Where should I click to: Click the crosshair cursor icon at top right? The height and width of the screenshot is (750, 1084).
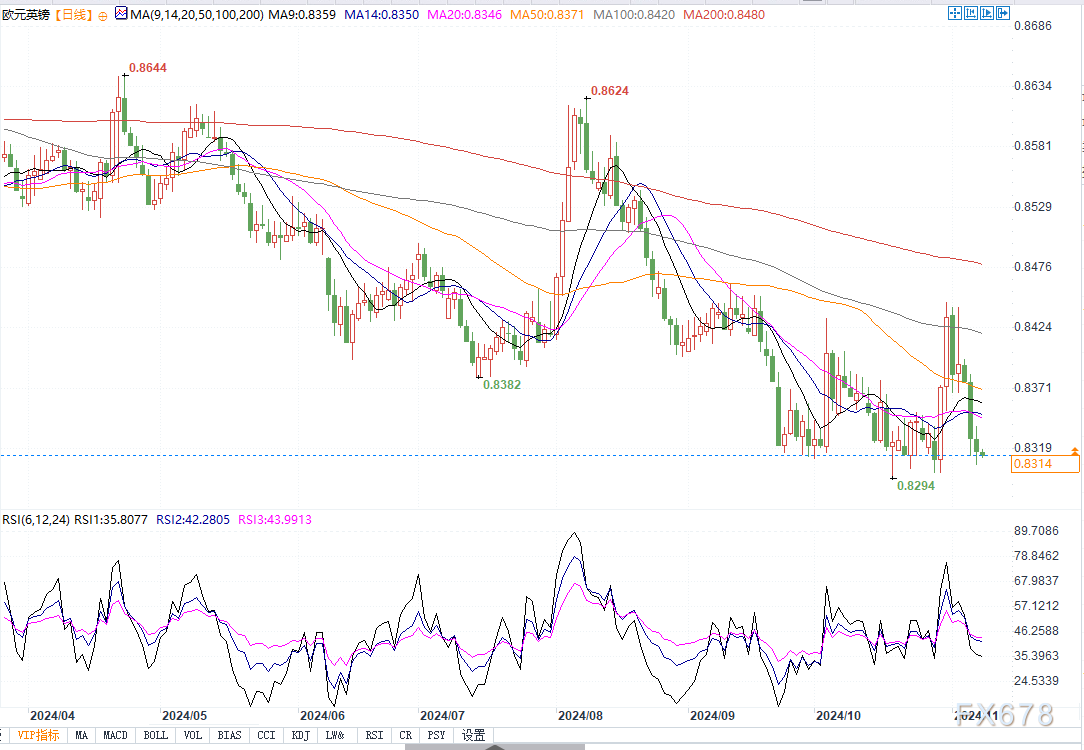tap(953, 14)
